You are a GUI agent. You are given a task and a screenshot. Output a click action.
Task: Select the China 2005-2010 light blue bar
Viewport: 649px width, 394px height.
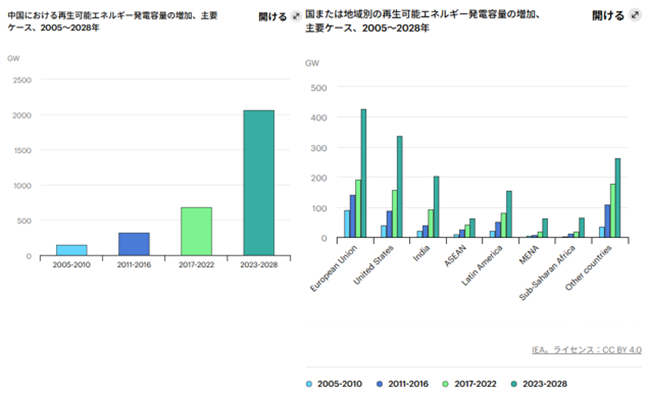[72, 250]
